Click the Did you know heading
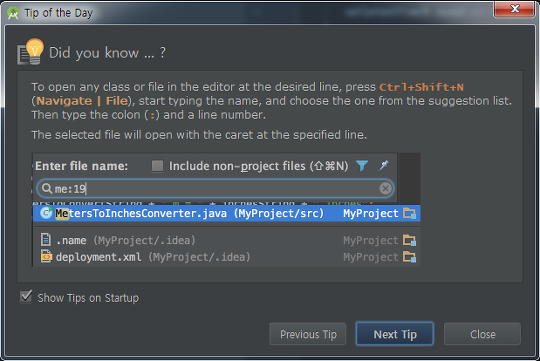Viewport: 540px width, 361px height. pyautogui.click(x=107, y=53)
